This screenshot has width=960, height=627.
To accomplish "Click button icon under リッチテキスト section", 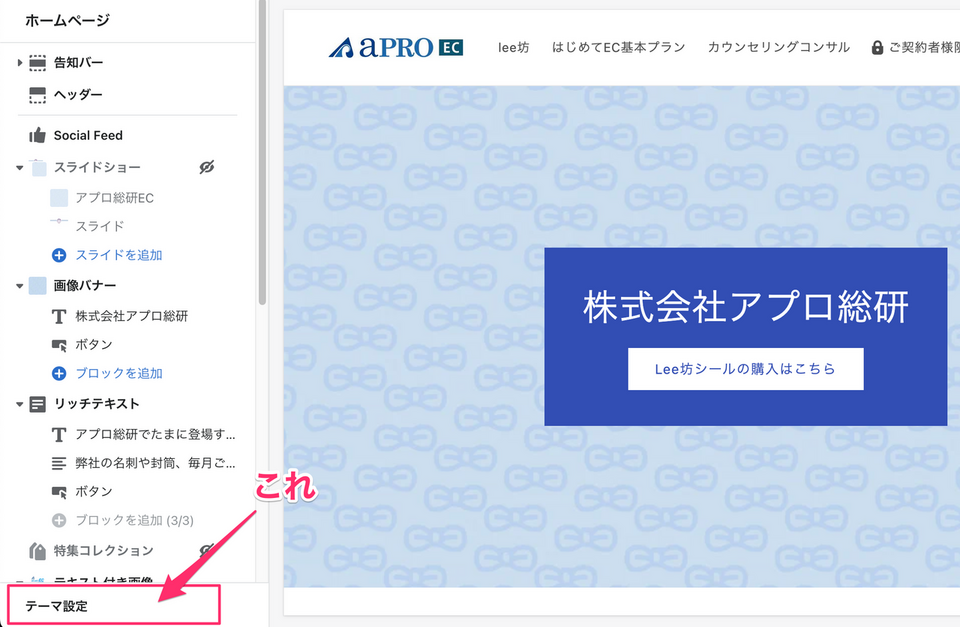I will click(x=59, y=492).
